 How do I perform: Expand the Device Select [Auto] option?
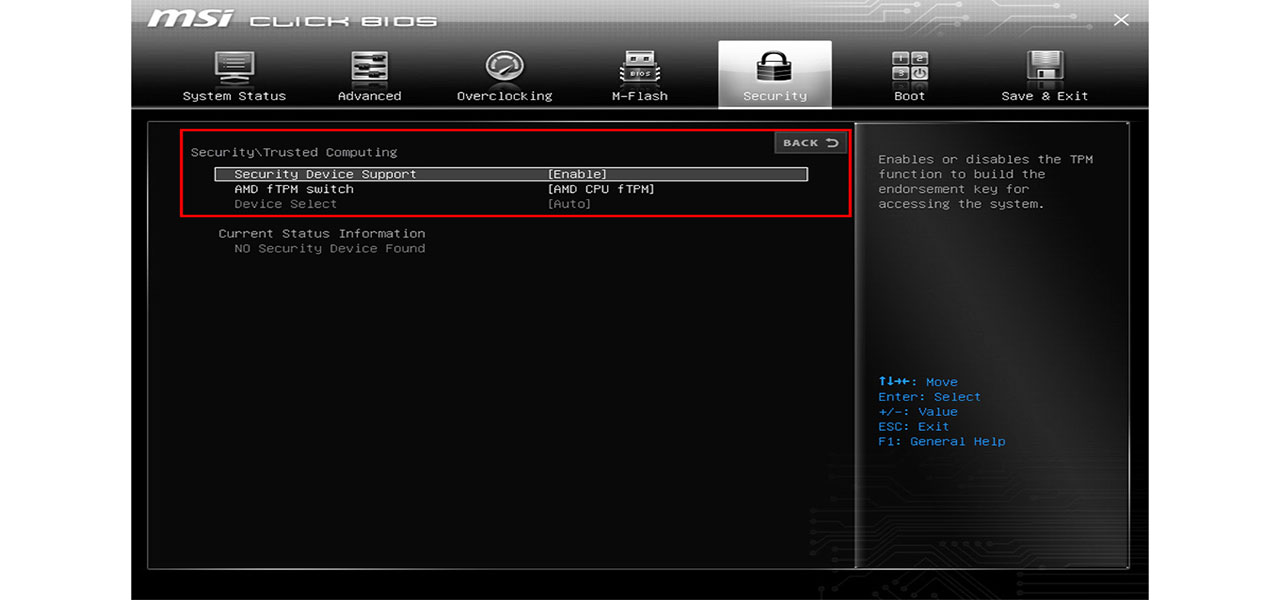tap(569, 204)
